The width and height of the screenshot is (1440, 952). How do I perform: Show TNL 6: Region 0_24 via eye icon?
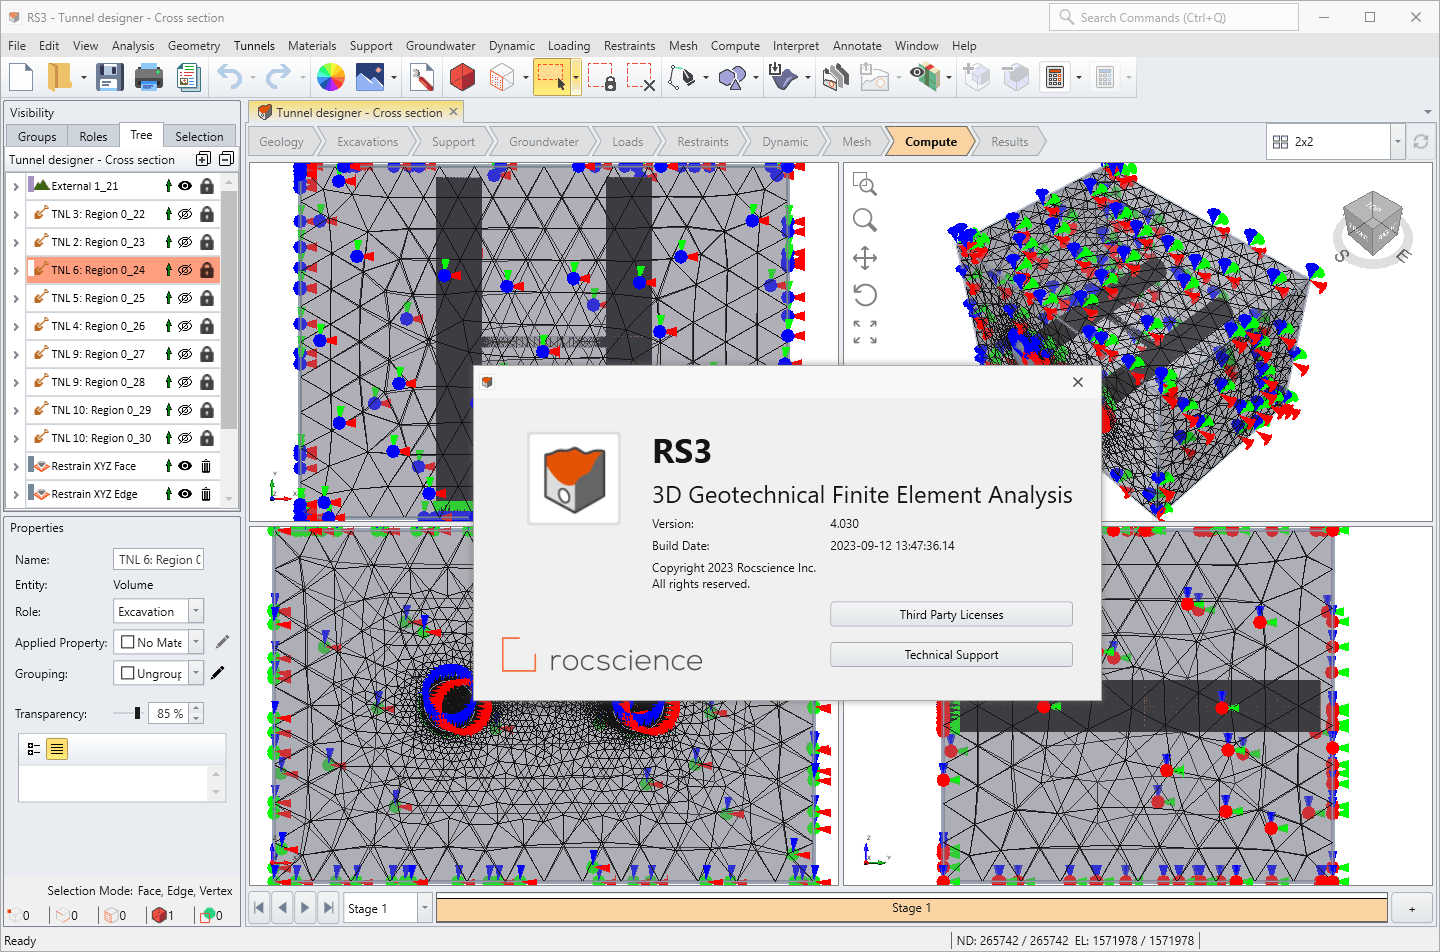[185, 270]
